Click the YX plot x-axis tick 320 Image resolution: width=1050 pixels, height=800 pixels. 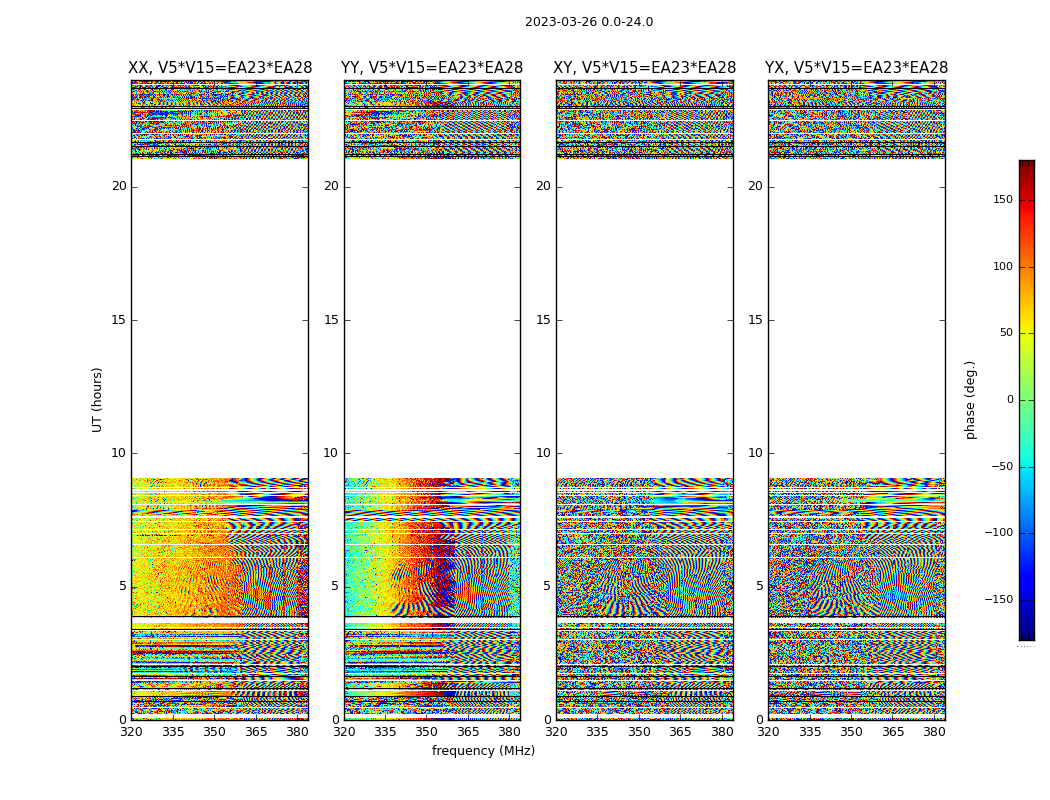coord(768,732)
